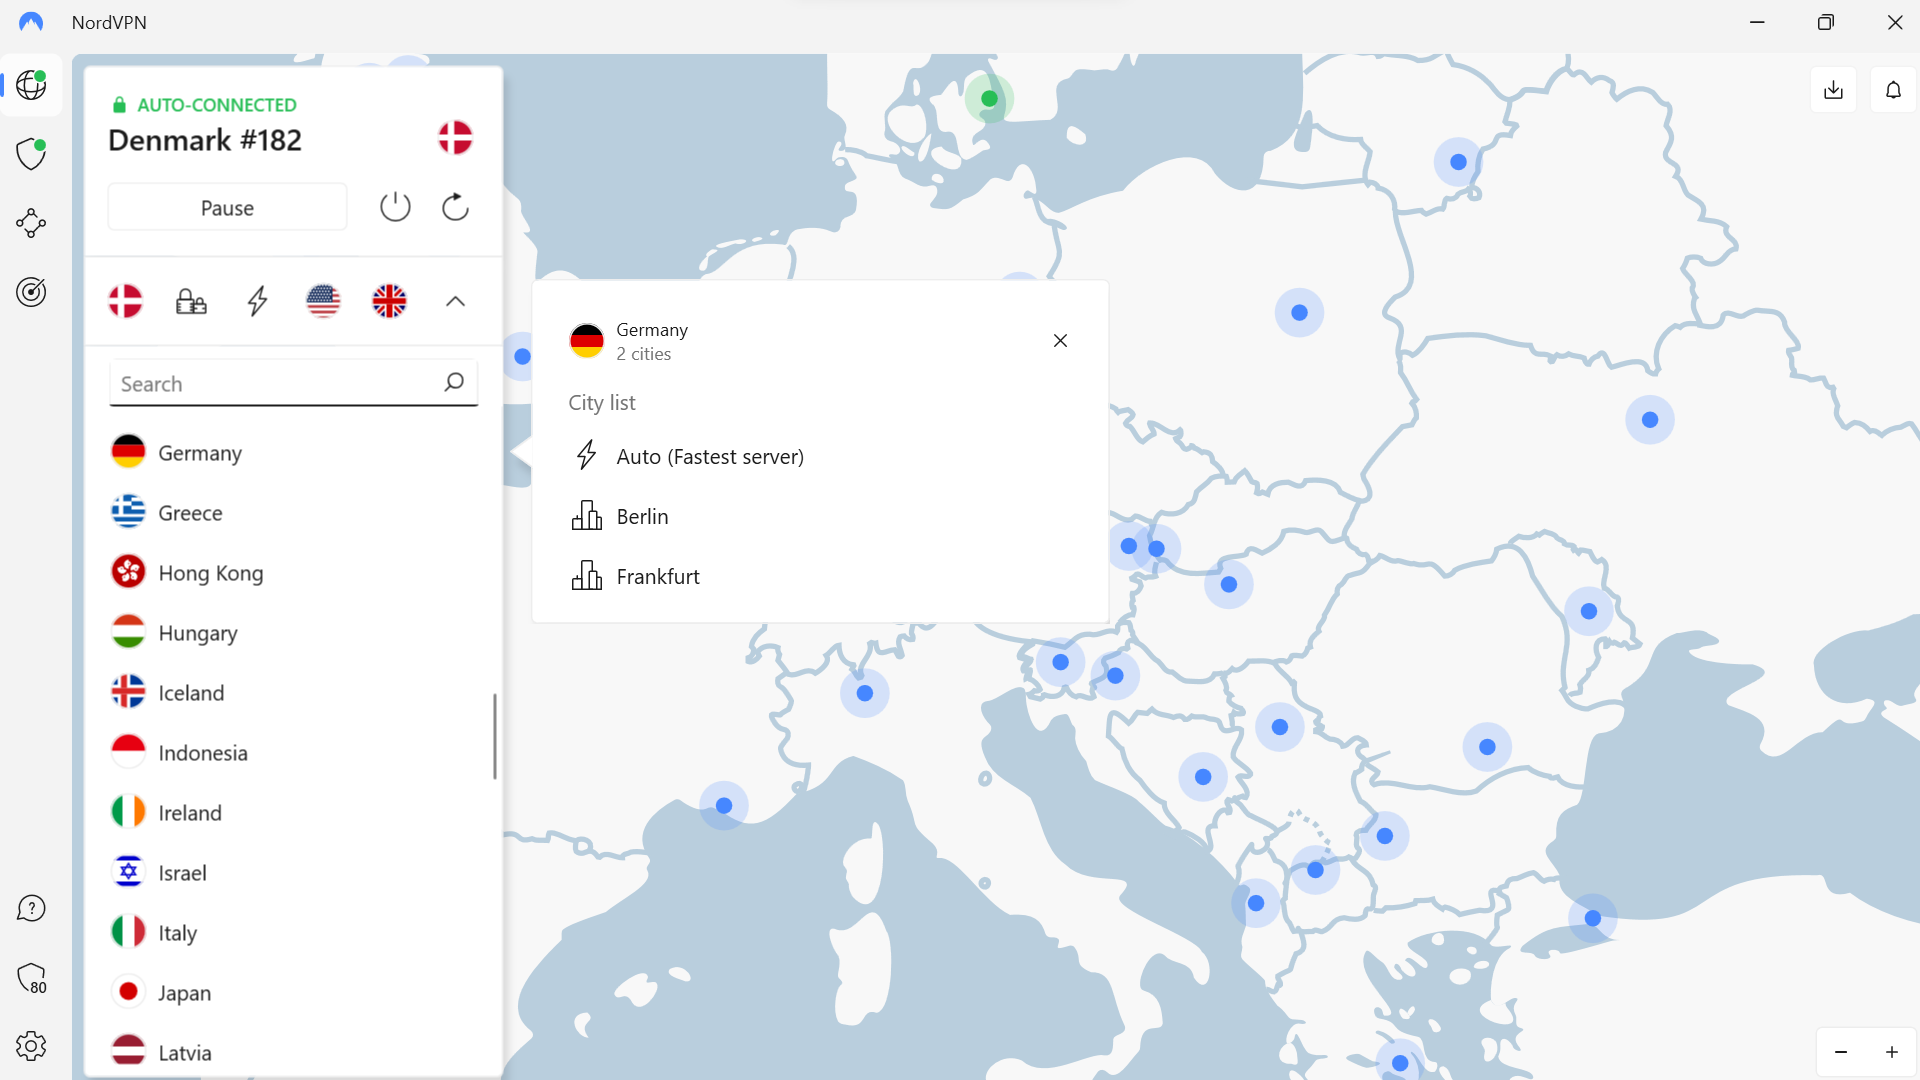This screenshot has width=1920, height=1080.
Task: Choose Berlin from city list
Action: [x=820, y=516]
